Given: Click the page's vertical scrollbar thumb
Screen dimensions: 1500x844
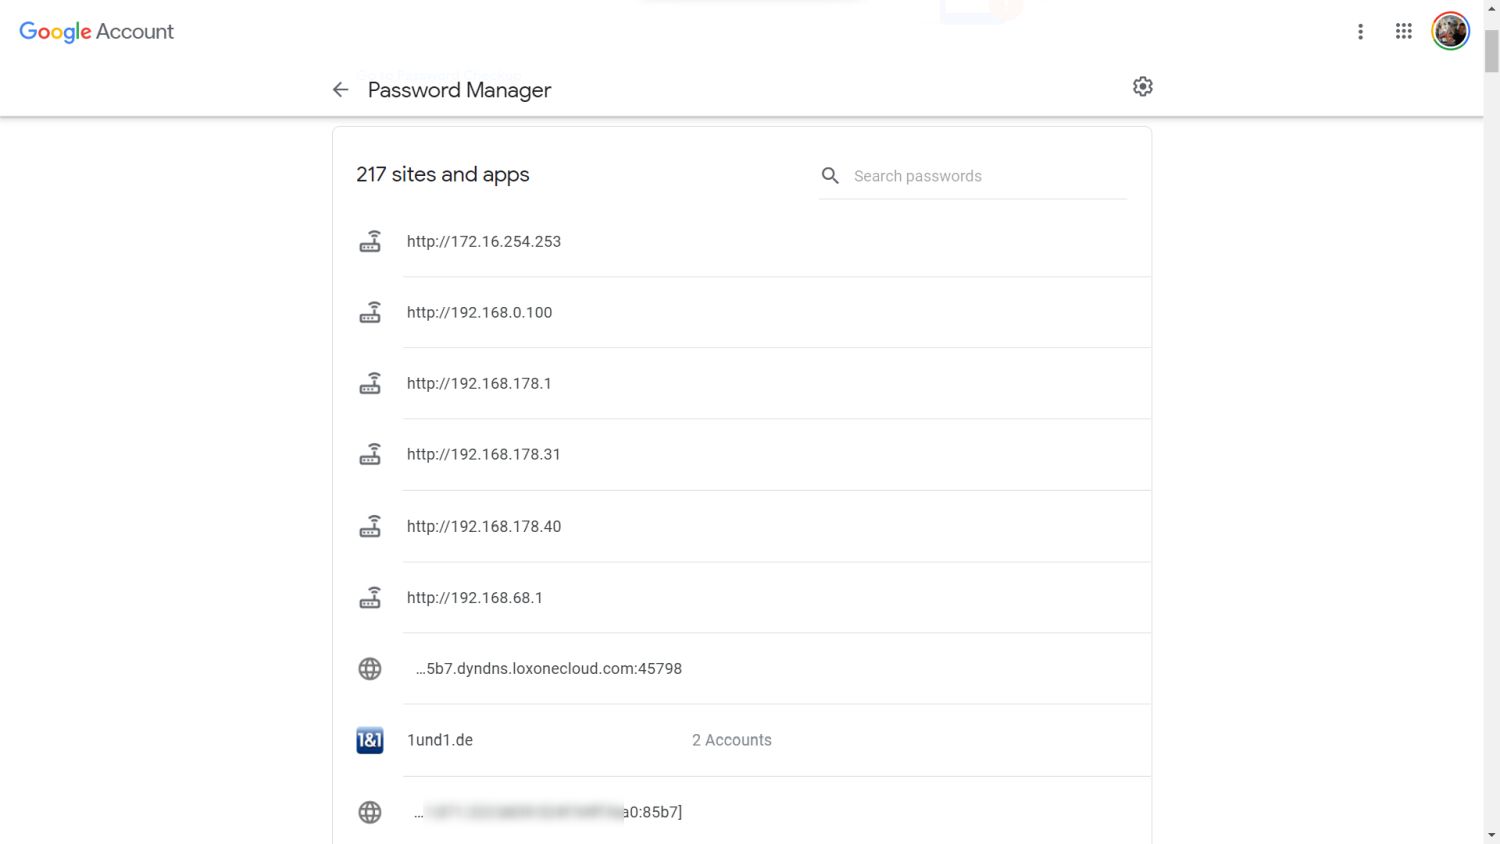Looking at the screenshot, I should (1491, 50).
